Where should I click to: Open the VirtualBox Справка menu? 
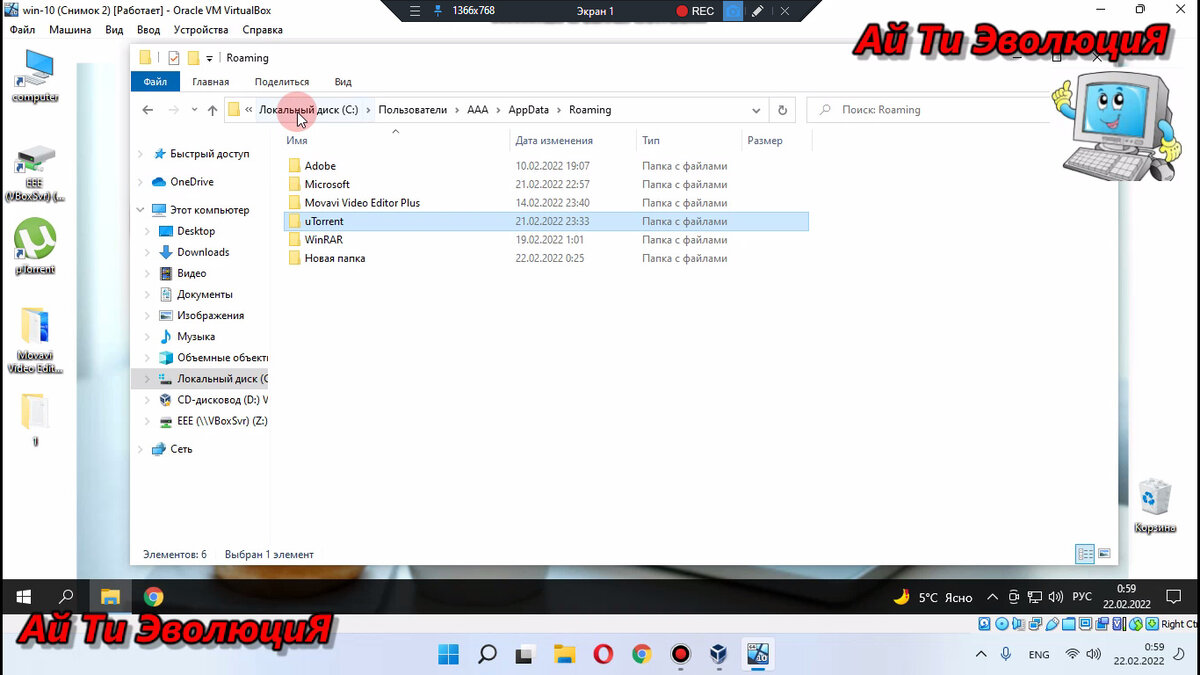(262, 30)
